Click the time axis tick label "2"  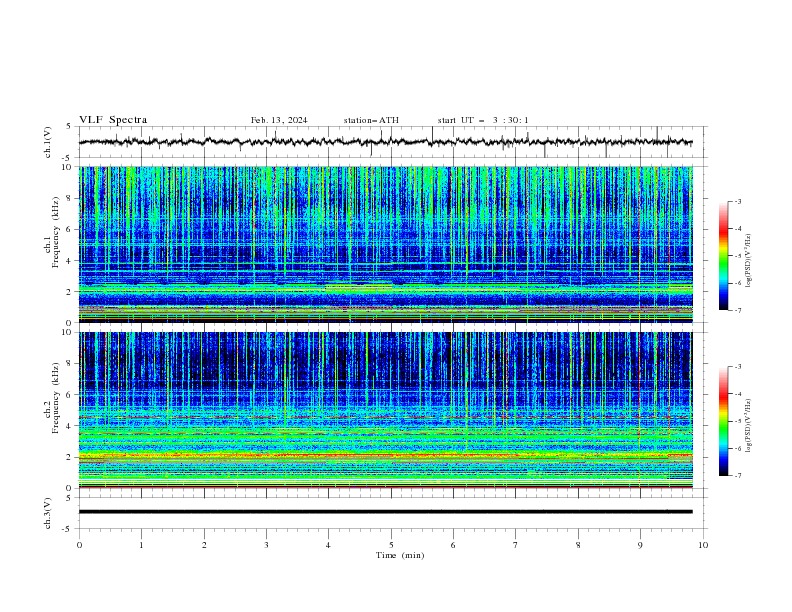[204, 545]
